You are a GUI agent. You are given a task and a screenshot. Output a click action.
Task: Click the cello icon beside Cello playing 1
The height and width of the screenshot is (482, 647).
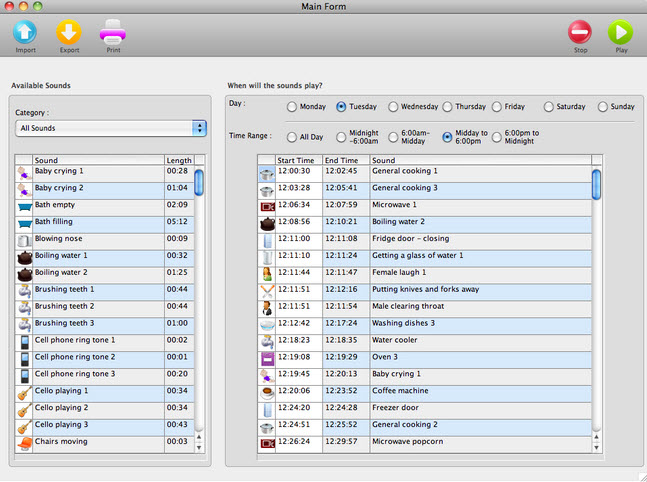click(x=24, y=392)
